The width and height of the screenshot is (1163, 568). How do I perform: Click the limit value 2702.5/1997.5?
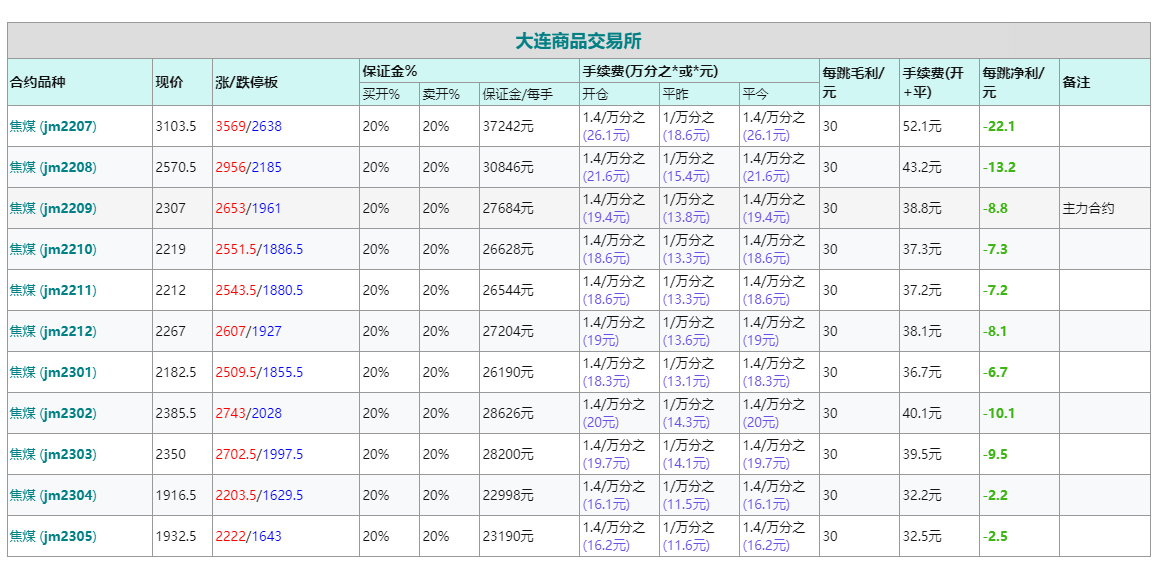tap(259, 455)
